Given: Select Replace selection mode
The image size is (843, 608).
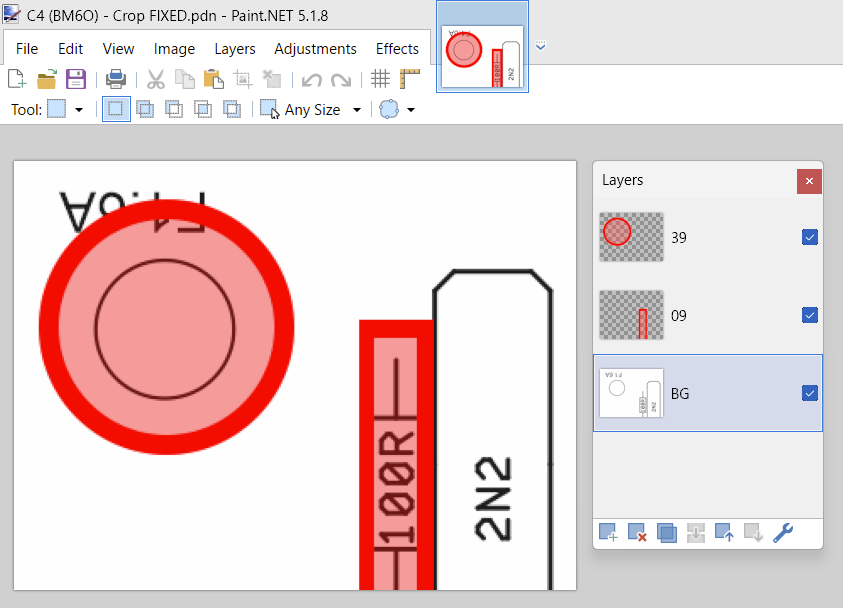Looking at the screenshot, I should coord(116,109).
